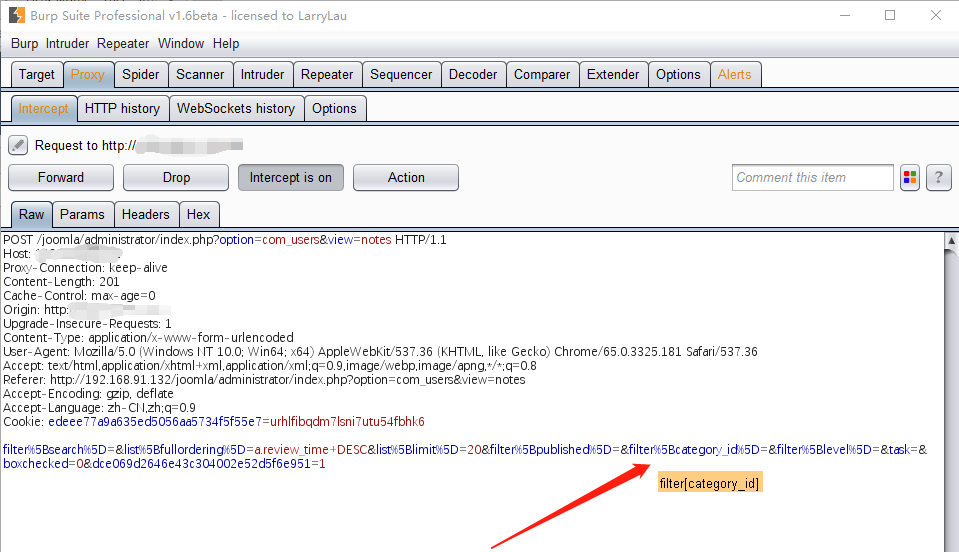Click the POST request line text

coord(224,240)
